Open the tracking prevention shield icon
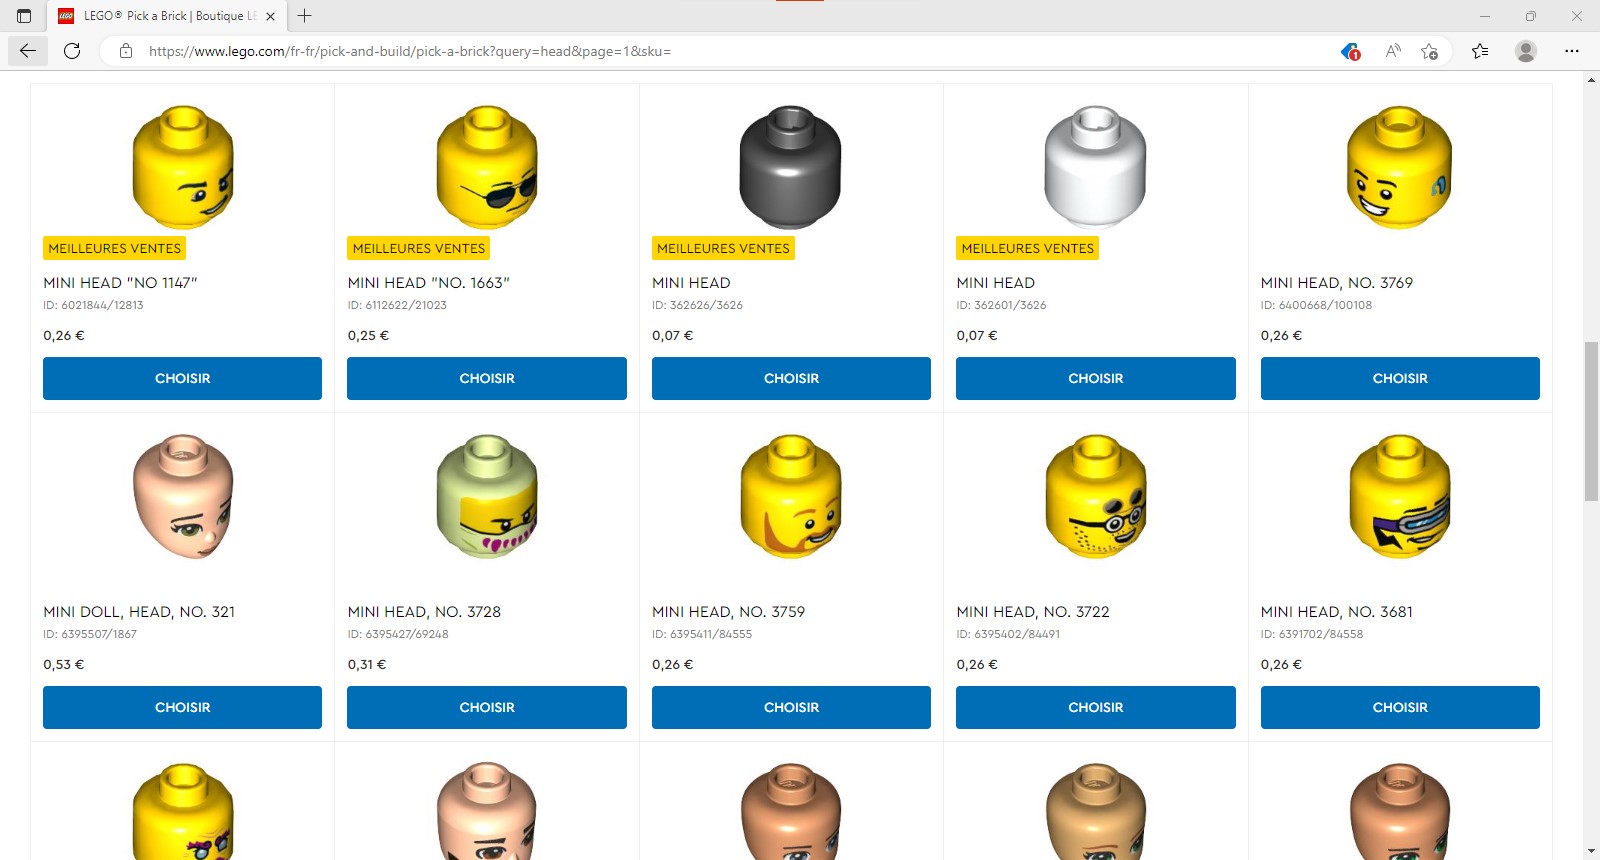This screenshot has width=1600, height=860. tap(1350, 51)
